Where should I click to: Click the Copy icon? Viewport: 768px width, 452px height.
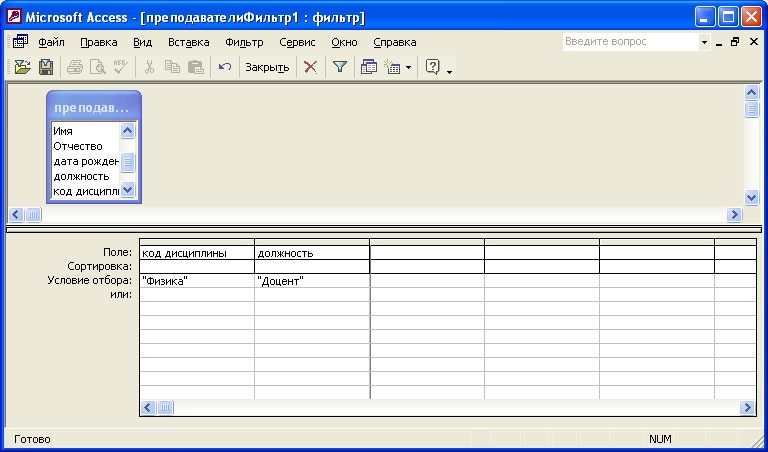pos(172,67)
